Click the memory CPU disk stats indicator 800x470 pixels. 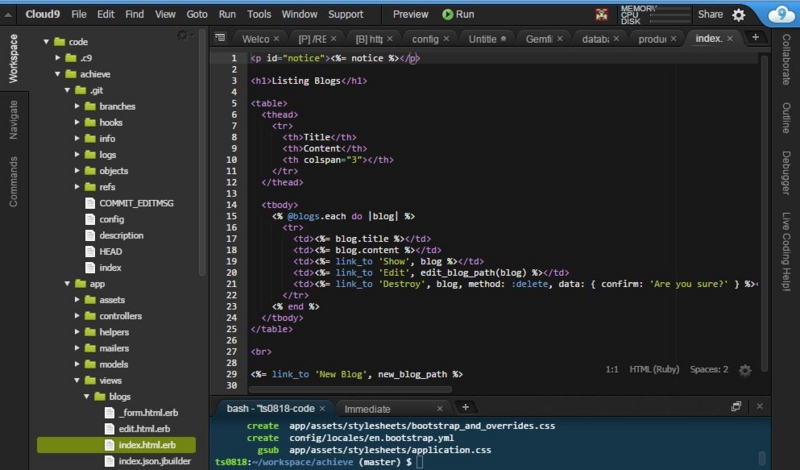point(655,15)
